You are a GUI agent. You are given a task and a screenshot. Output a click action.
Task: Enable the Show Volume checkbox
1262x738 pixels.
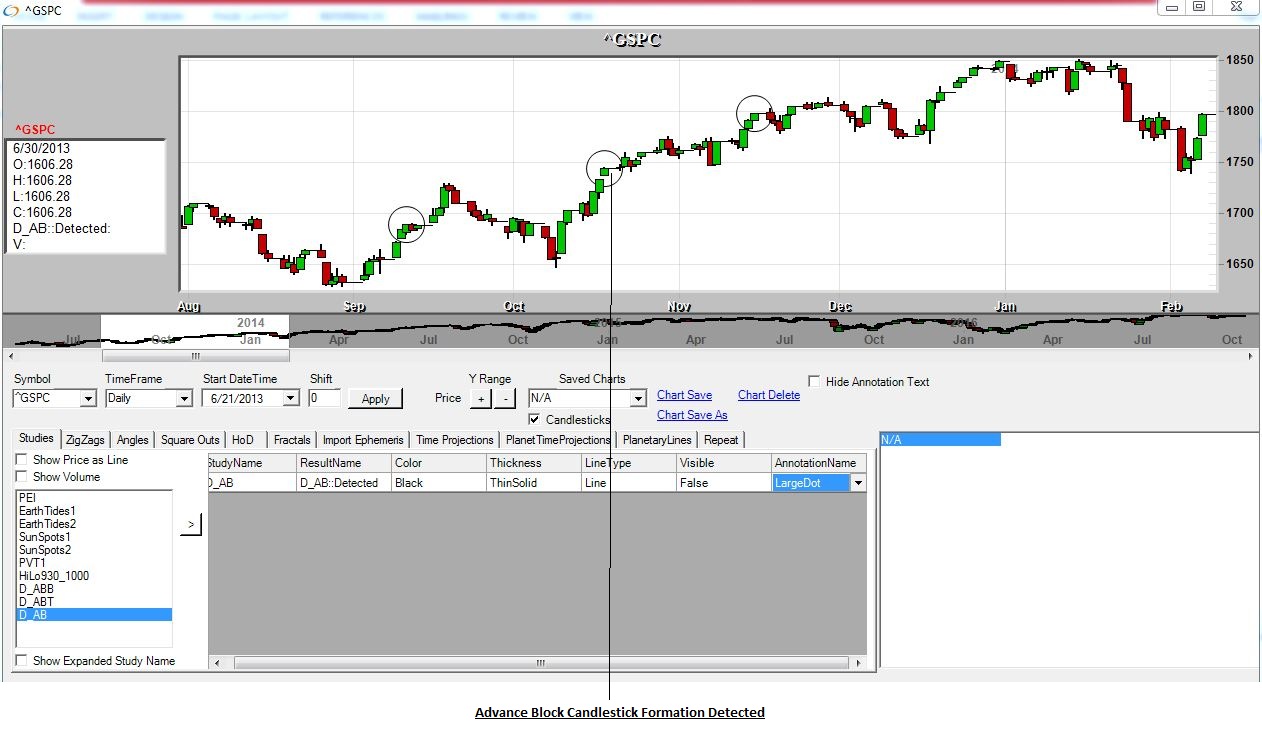(x=22, y=477)
